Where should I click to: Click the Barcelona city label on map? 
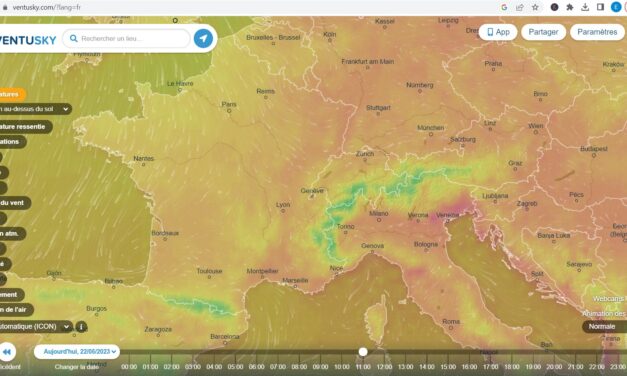pyautogui.click(x=225, y=336)
